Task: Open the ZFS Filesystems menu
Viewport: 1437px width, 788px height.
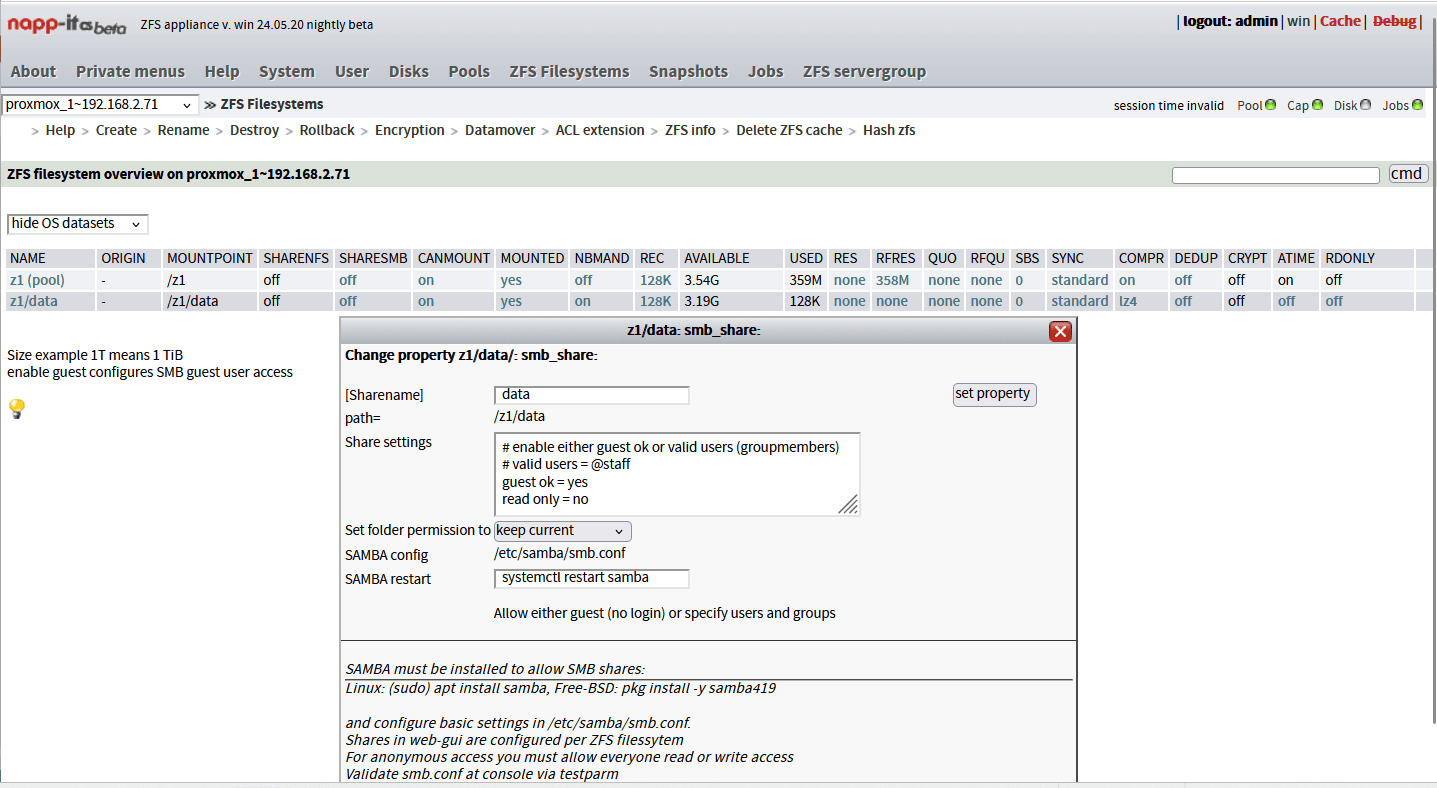Action: point(569,71)
